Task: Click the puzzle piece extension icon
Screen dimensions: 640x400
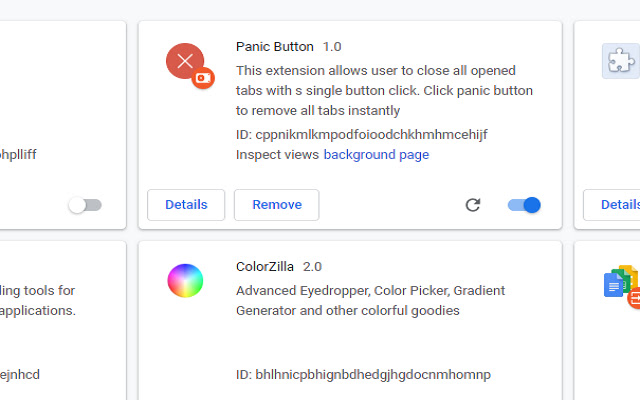Action: tap(620, 61)
